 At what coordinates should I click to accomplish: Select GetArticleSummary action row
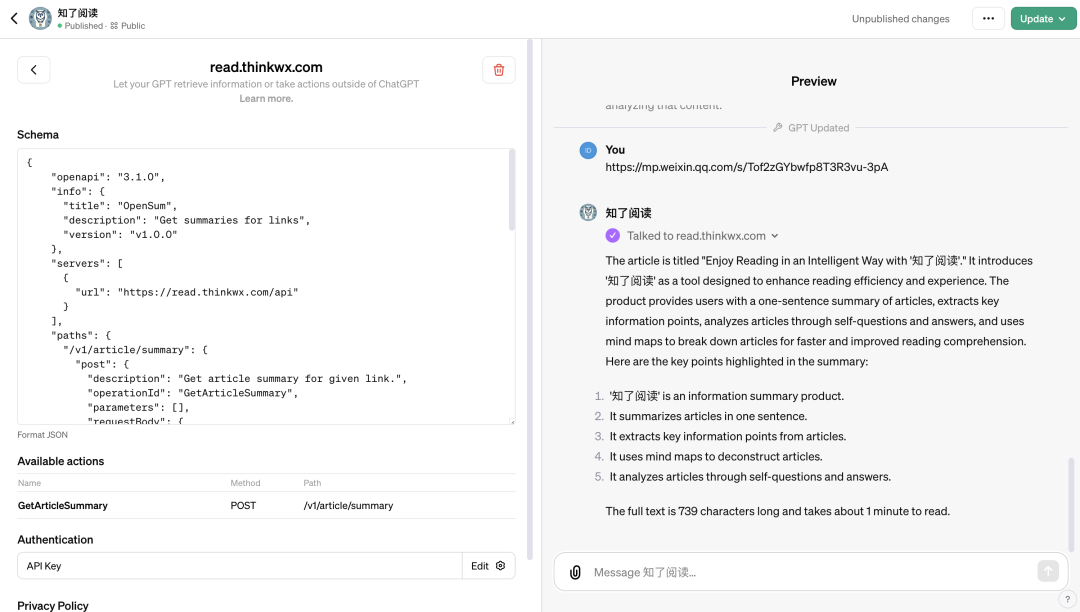[x=266, y=505]
